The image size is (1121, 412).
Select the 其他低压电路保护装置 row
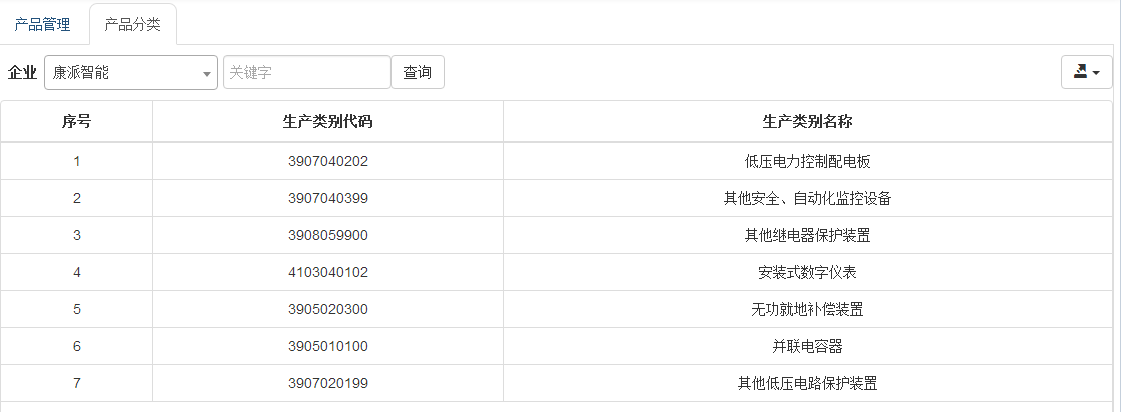[x=807, y=383]
